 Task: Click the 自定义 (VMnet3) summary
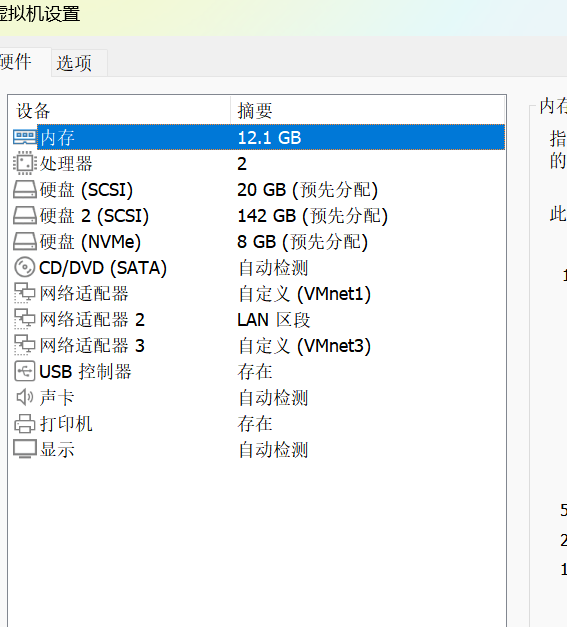[x=305, y=345]
